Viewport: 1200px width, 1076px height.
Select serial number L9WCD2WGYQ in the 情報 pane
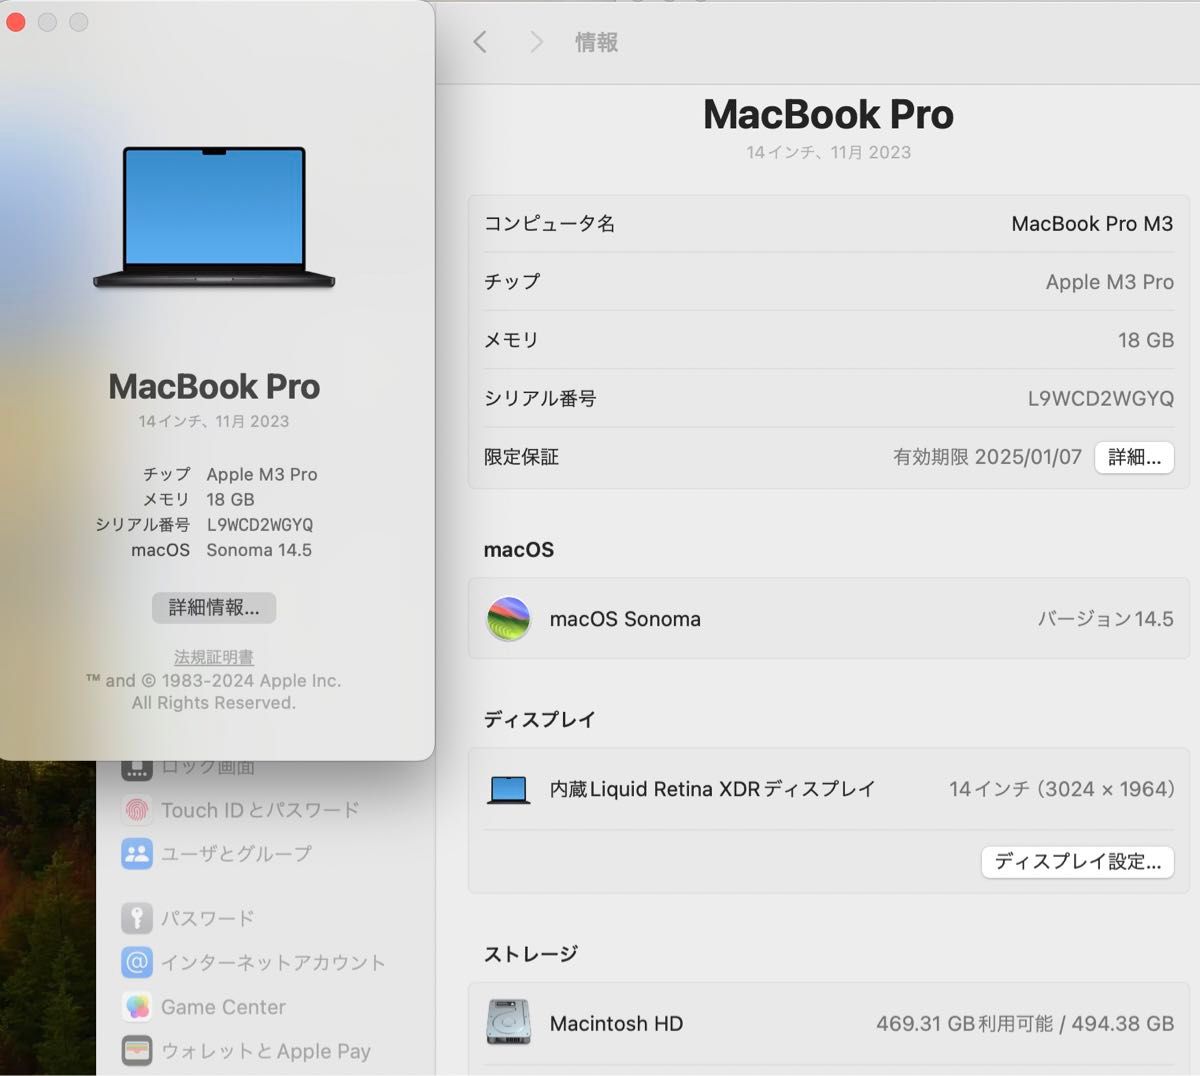pos(1101,399)
